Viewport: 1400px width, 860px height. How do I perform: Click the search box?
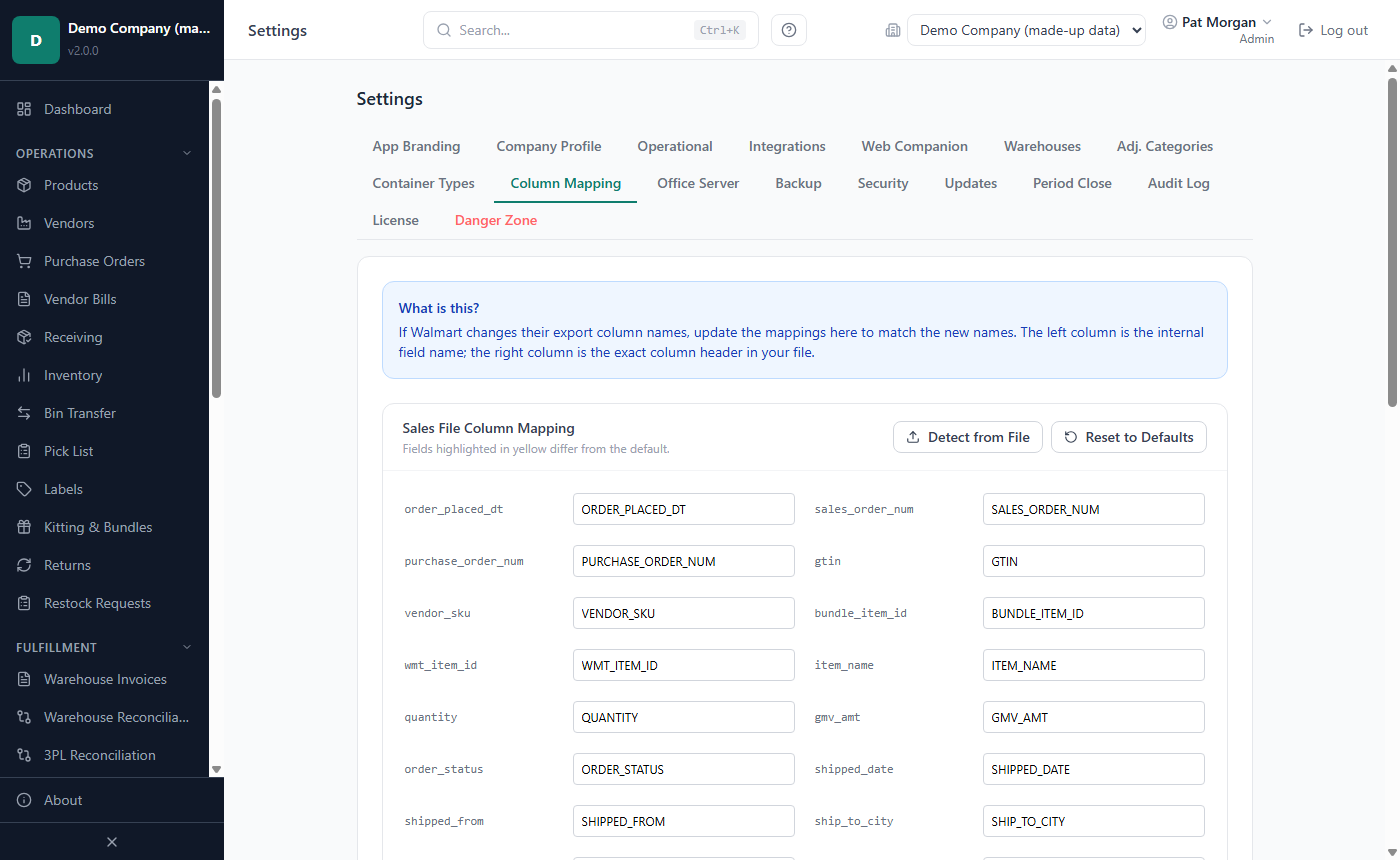pyautogui.click(x=591, y=30)
